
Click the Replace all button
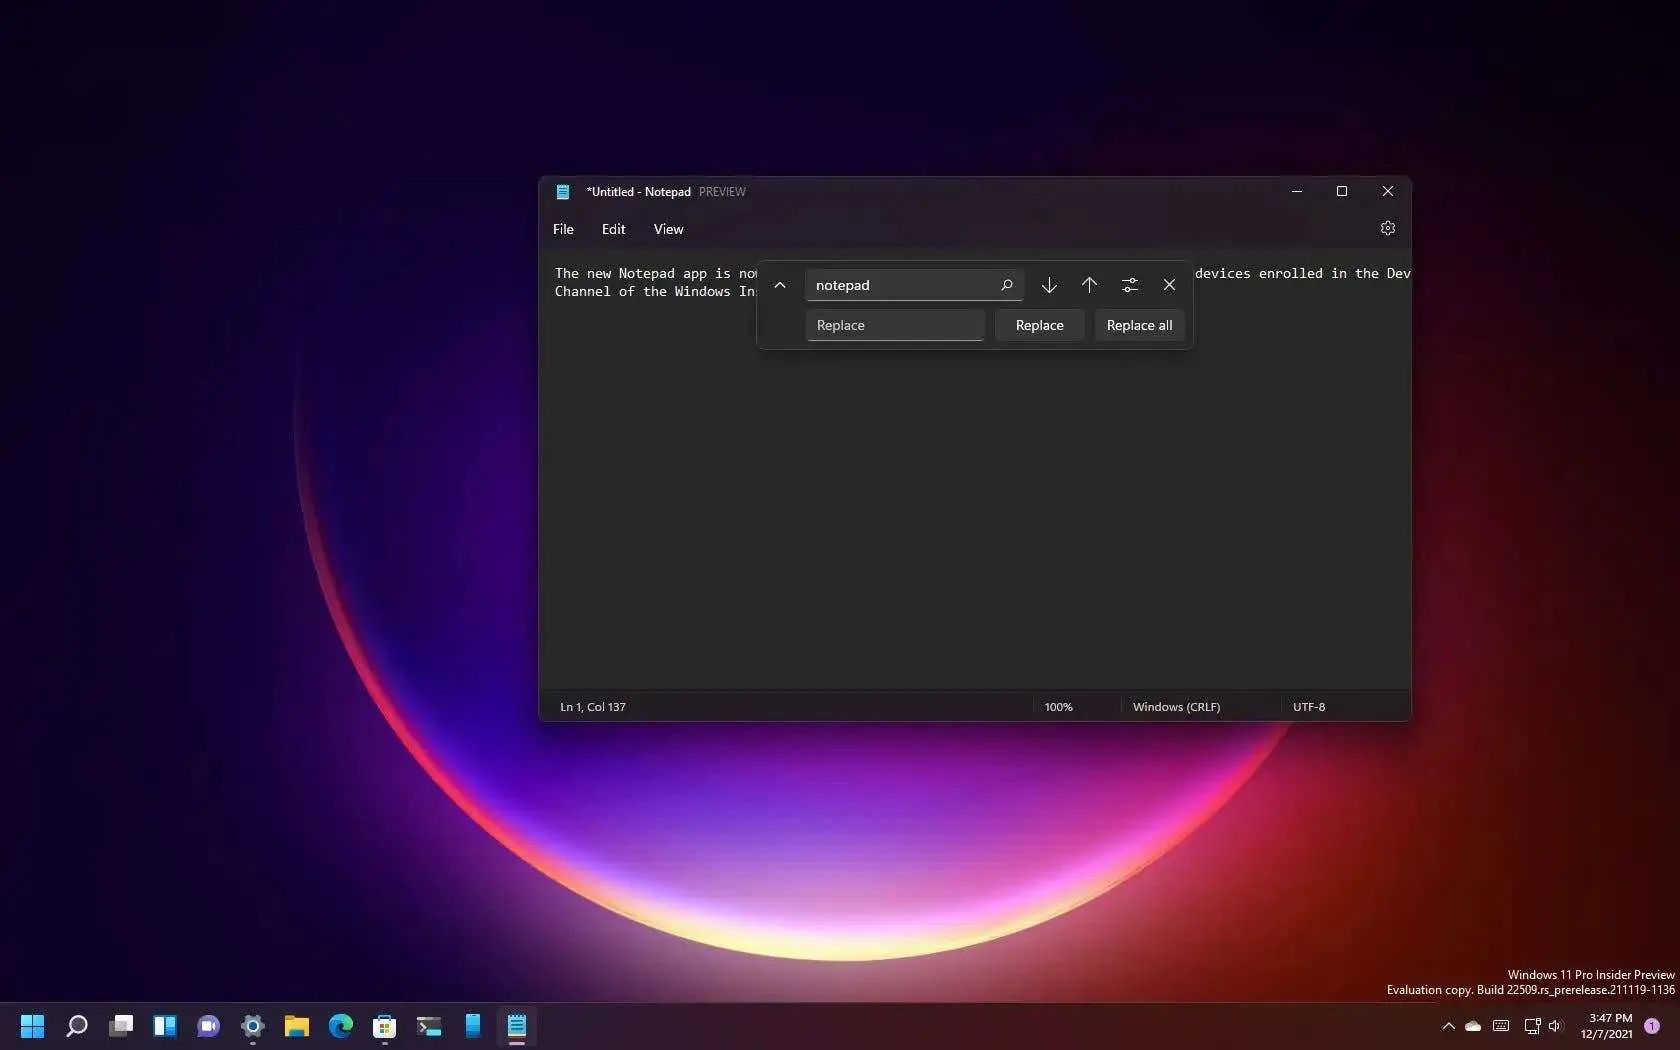click(x=1138, y=325)
